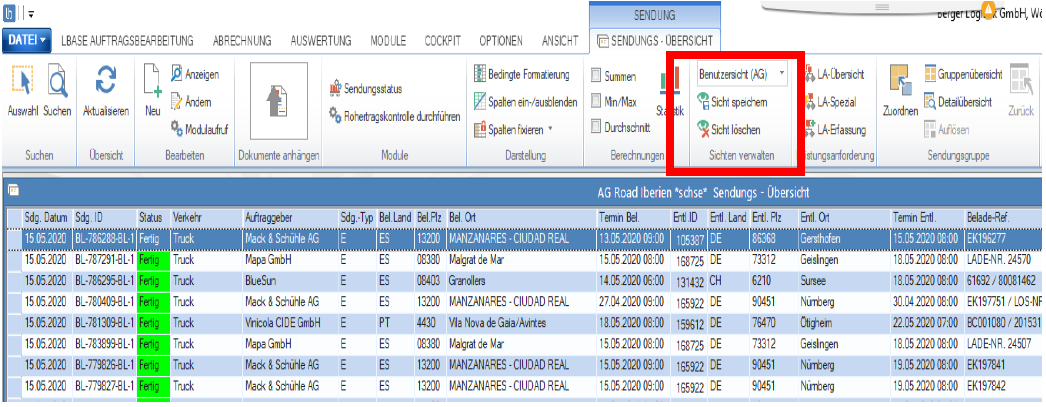Open Gruppenübersicht
Image resolution: width=1046 pixels, height=407 pixels.
(x=963, y=75)
